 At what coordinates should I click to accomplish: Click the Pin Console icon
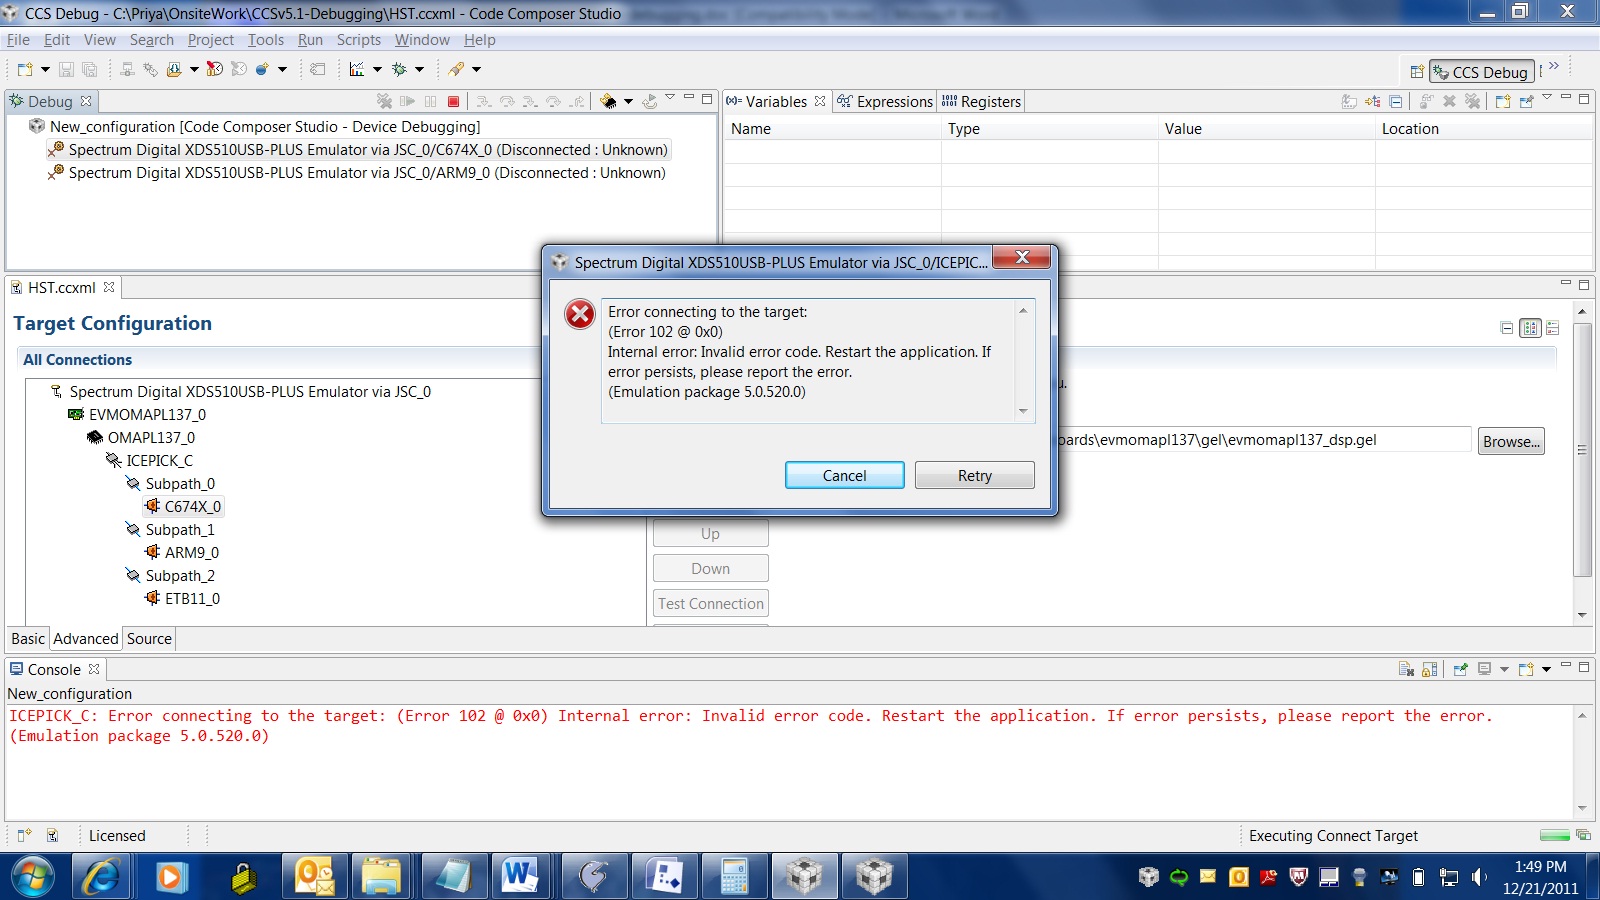pyautogui.click(x=1460, y=669)
